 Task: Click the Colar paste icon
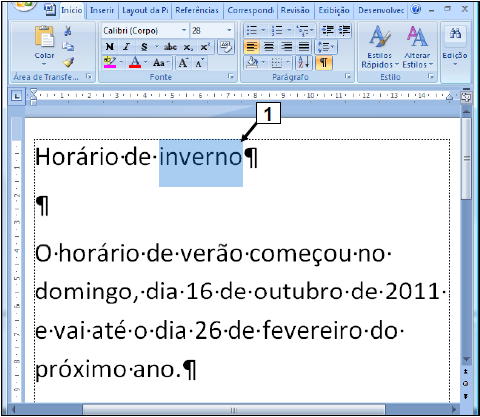[x=44, y=36]
